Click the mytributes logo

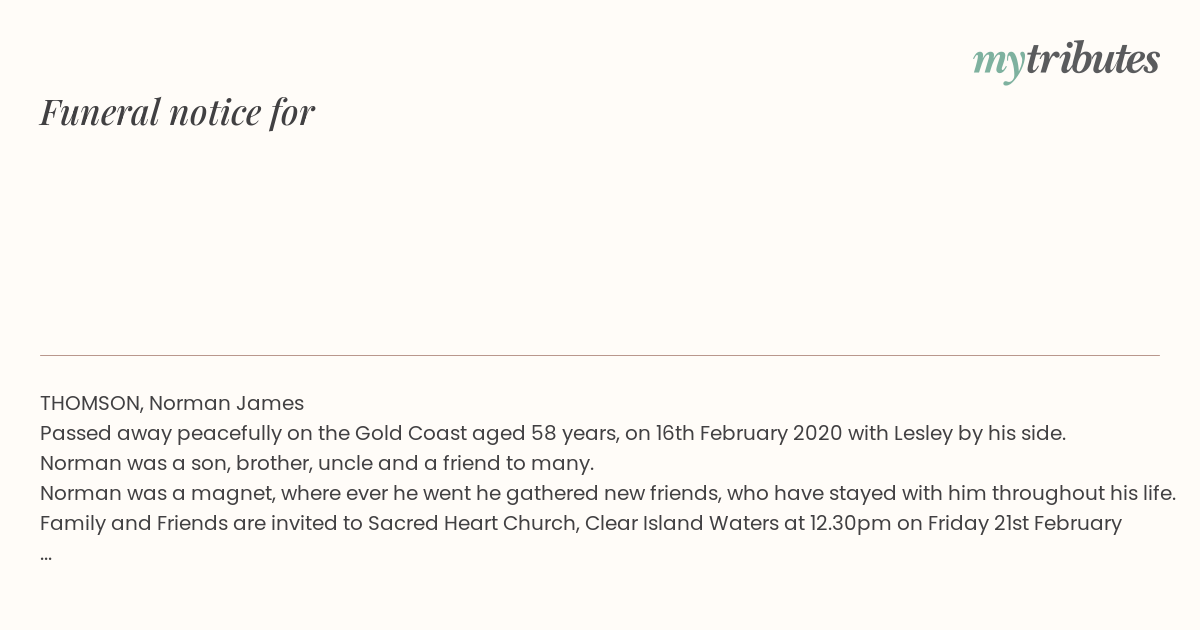click(1066, 61)
